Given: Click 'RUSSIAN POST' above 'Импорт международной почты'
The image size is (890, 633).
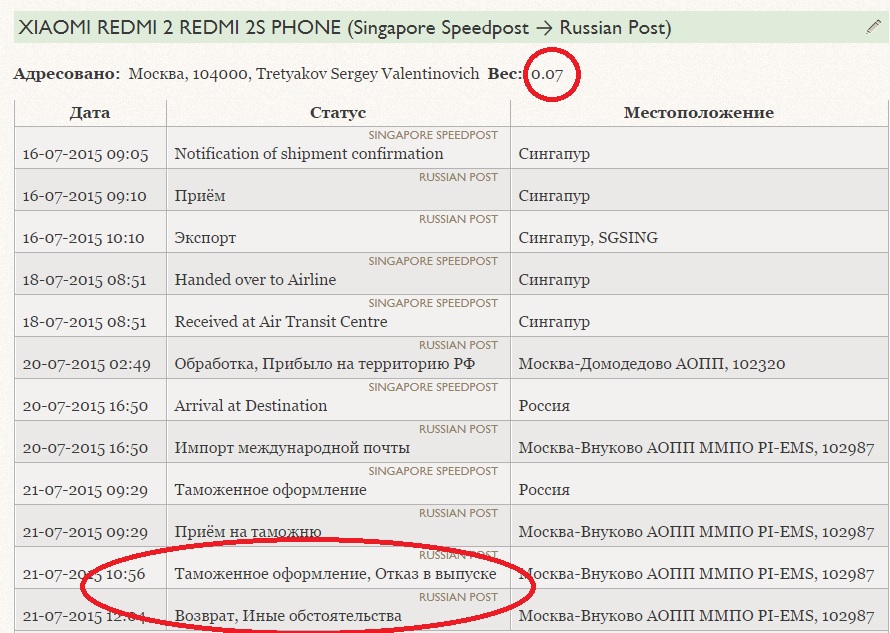Looking at the screenshot, I should click(x=458, y=429).
